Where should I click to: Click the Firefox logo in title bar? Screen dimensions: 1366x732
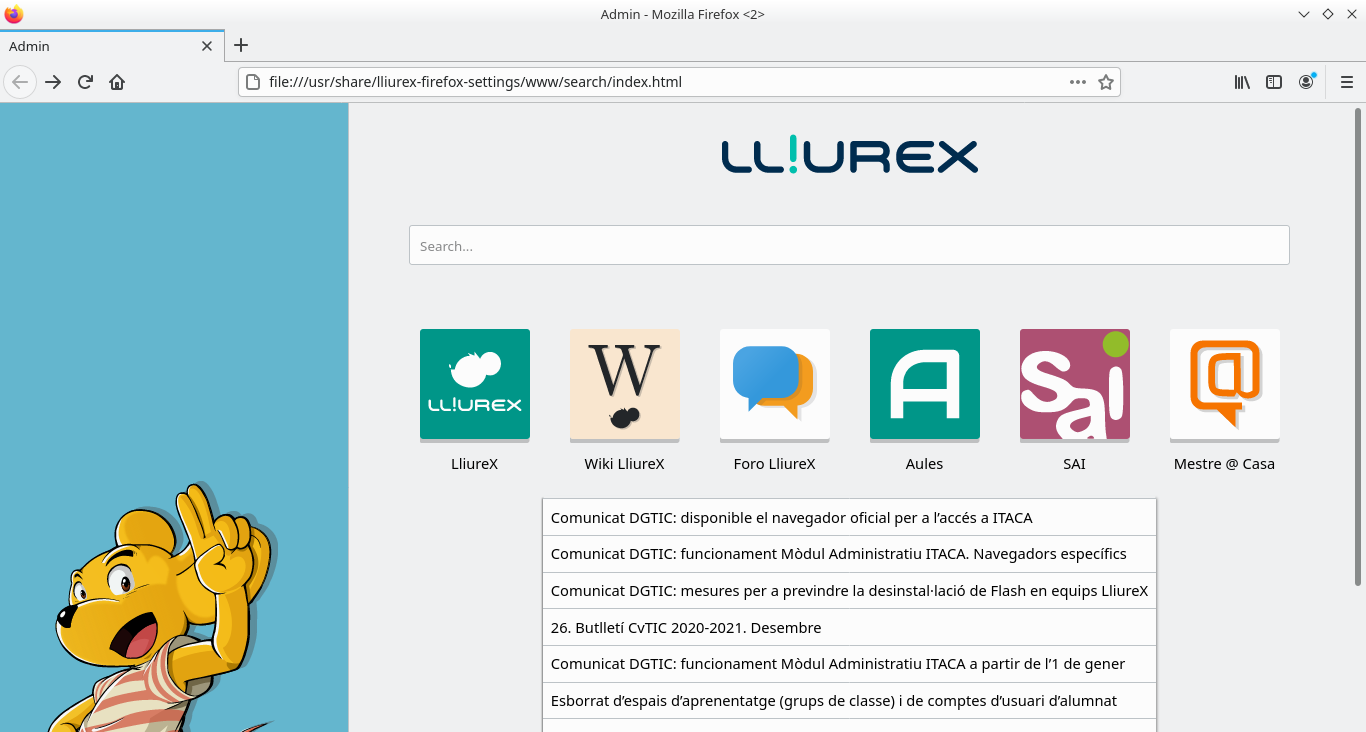click(14, 14)
